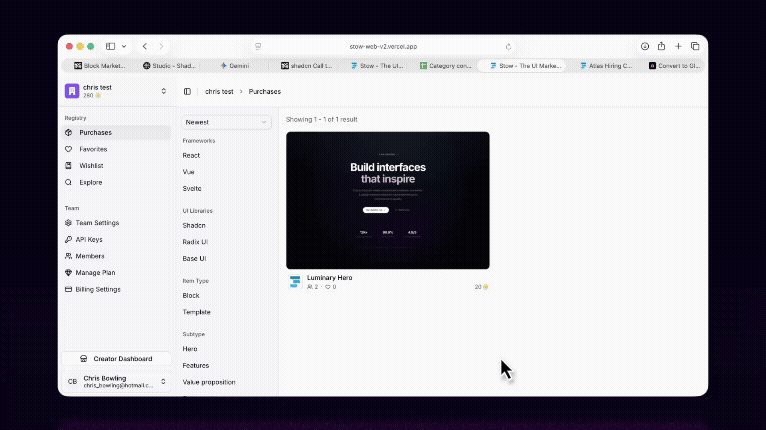
Task: Click the Wishlist bookmark icon
Action: pos(68,166)
